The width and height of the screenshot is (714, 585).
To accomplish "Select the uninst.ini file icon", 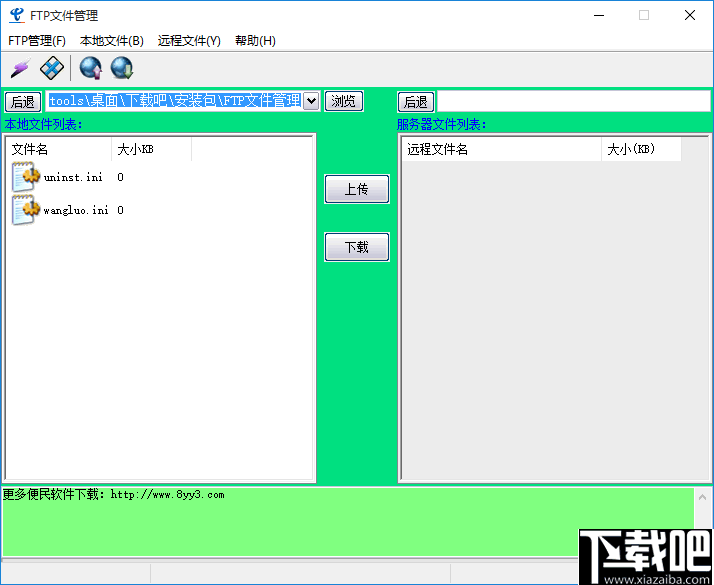I will [x=26, y=177].
